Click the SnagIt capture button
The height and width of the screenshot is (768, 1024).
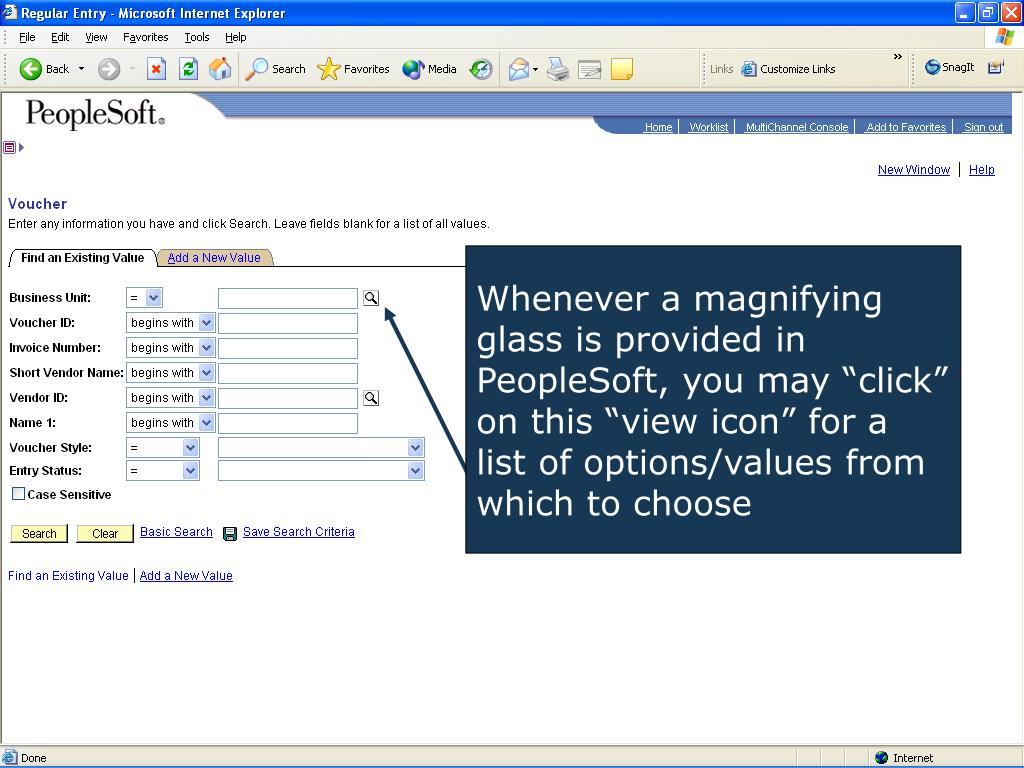pos(949,67)
